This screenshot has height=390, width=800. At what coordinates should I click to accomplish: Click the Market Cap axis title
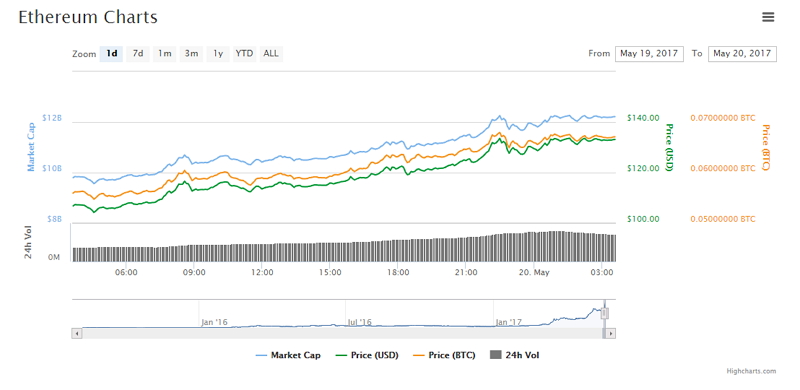[32, 147]
